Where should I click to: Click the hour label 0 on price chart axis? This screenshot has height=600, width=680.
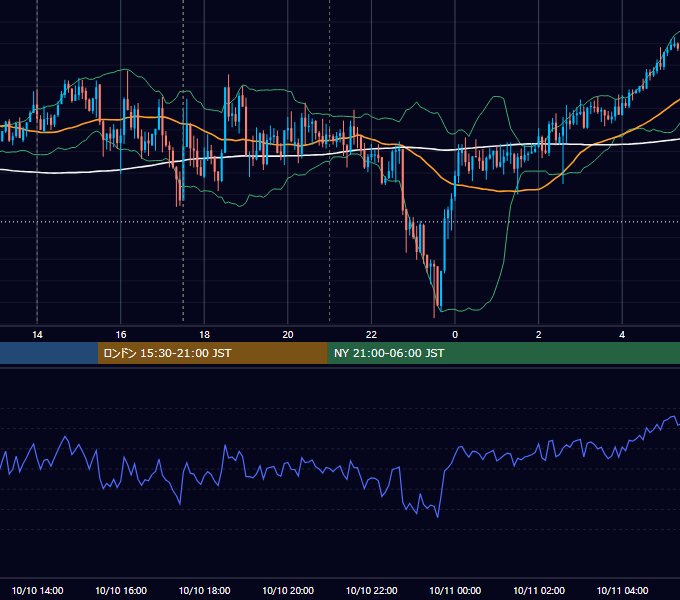click(x=455, y=335)
